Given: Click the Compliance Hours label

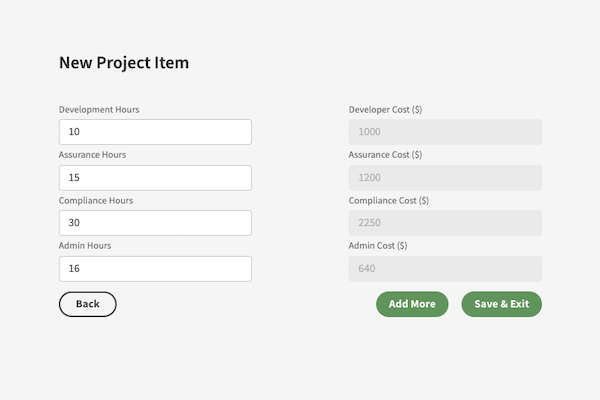Looking at the screenshot, I should (96, 201).
